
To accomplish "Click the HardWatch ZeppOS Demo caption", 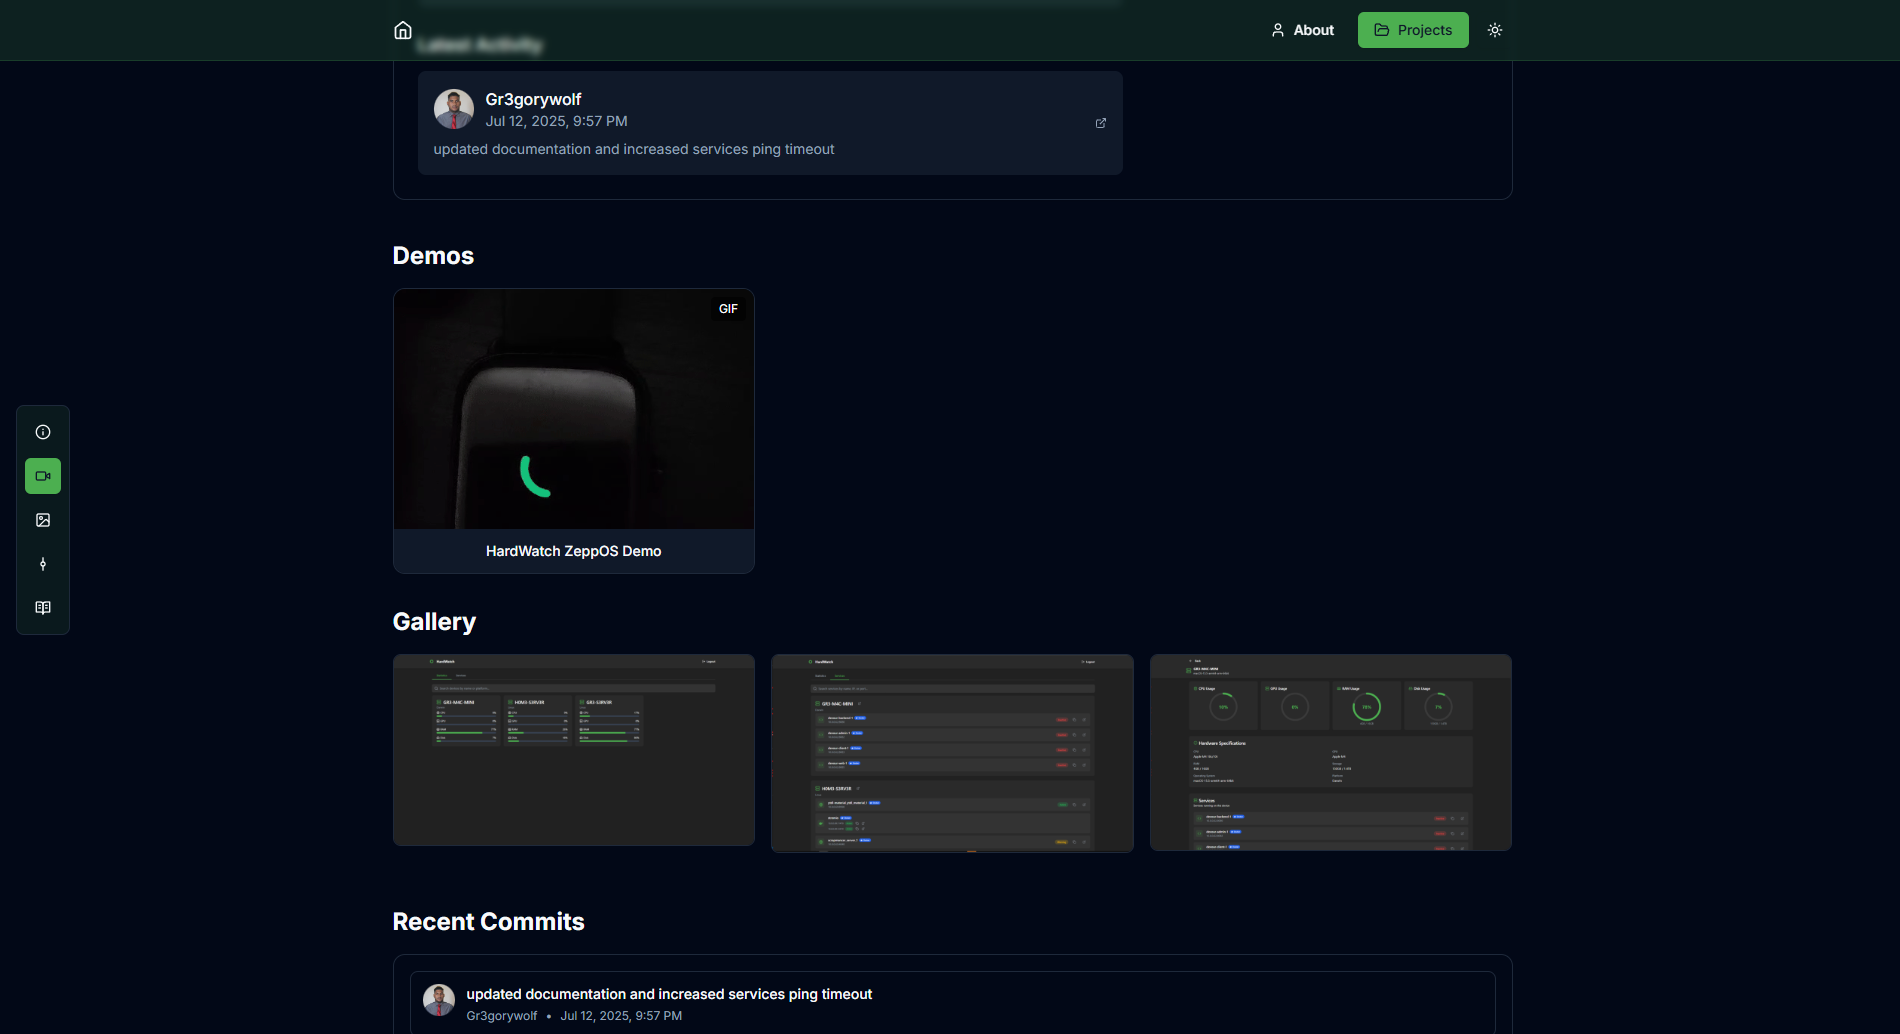I will click(574, 551).
